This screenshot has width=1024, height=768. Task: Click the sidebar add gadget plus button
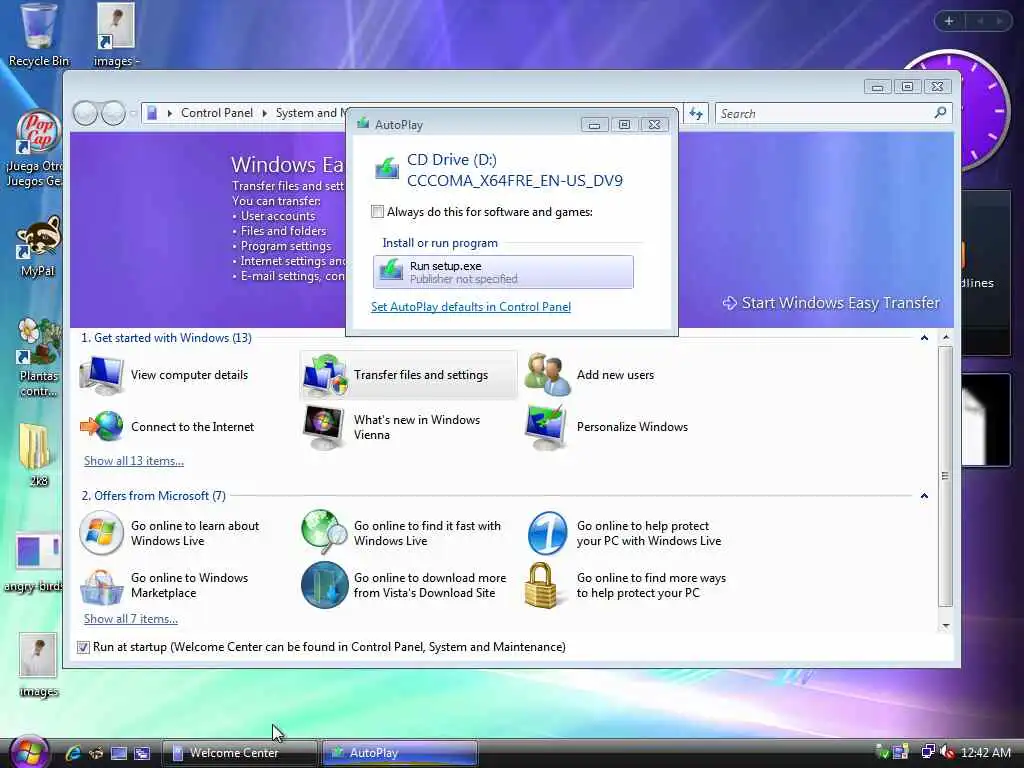pyautogui.click(x=949, y=21)
